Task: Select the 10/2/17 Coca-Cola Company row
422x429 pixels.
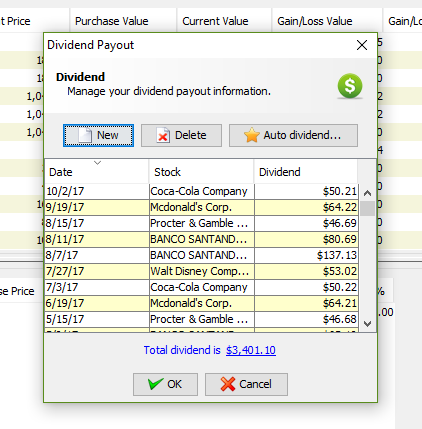Action: tap(202, 191)
